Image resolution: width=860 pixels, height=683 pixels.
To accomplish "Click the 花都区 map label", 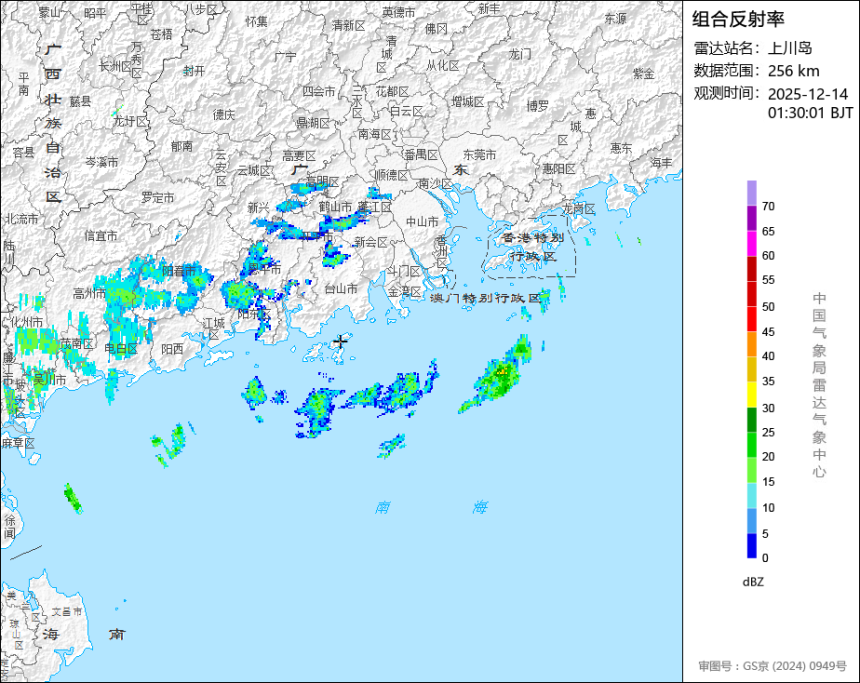I will click(x=392, y=92).
